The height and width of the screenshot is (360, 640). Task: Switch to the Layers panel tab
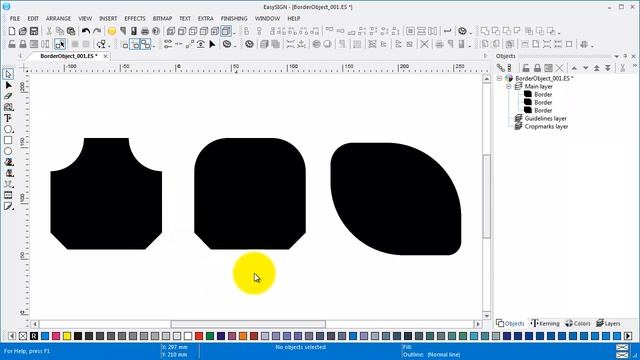[x=608, y=323]
